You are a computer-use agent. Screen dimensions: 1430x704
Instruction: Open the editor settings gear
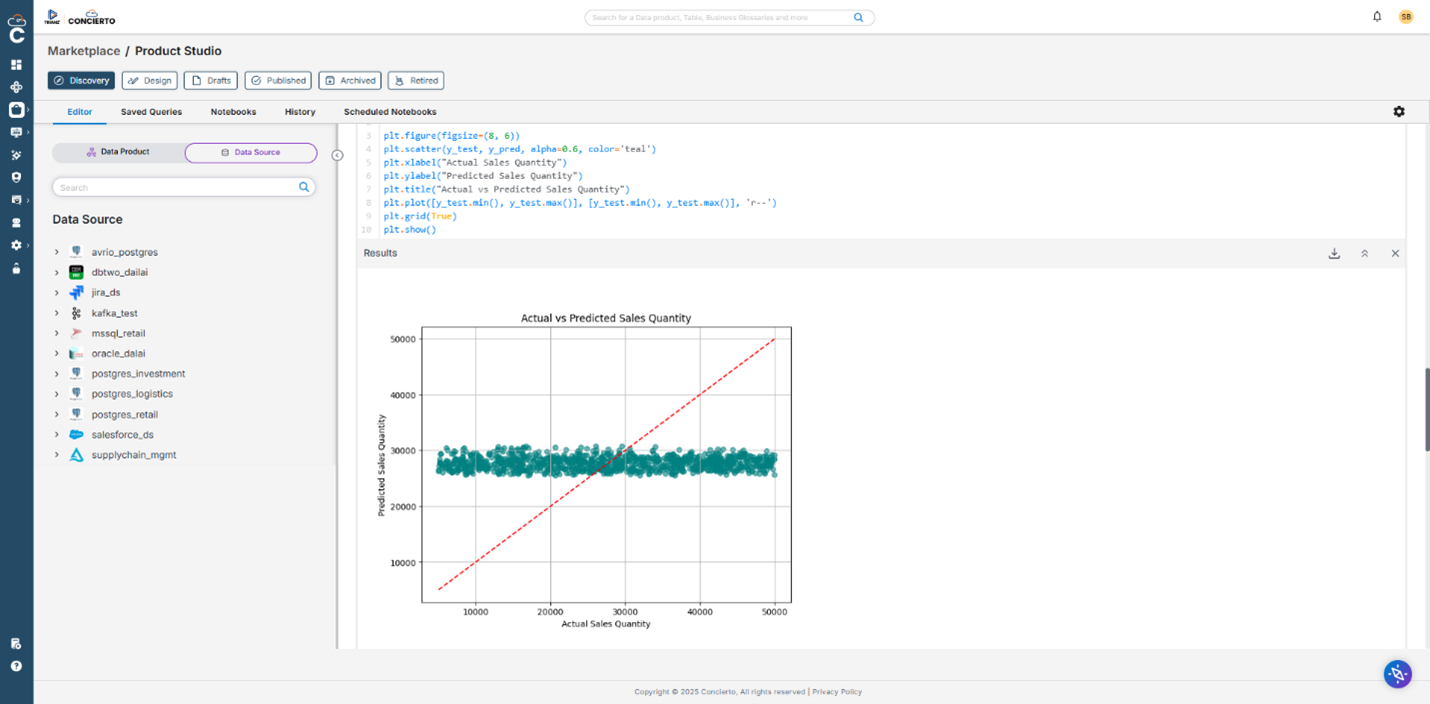1398,111
